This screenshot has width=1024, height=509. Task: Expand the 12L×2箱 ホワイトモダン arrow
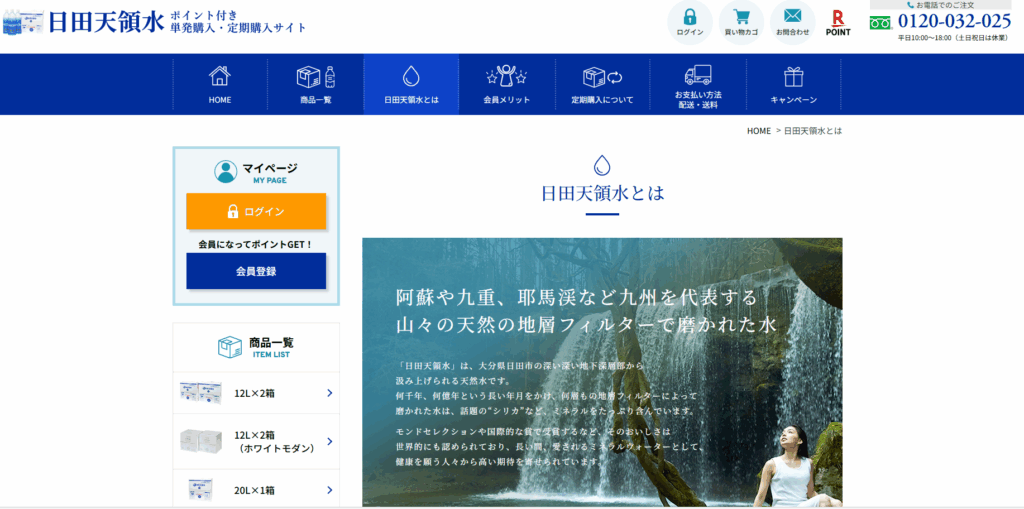(x=329, y=441)
